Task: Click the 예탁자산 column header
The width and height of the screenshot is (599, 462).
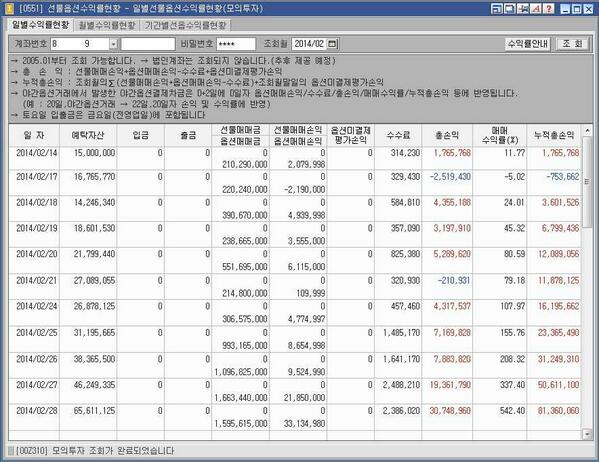Action: (x=88, y=135)
